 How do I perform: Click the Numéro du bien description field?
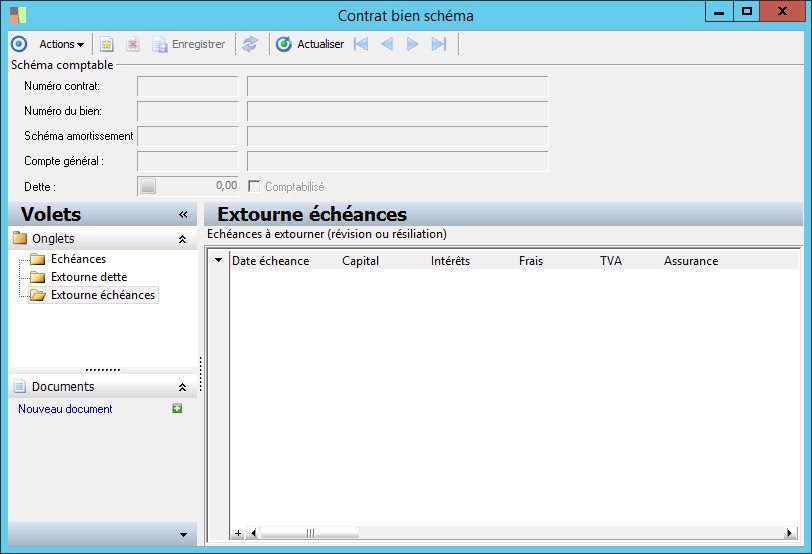[398, 111]
